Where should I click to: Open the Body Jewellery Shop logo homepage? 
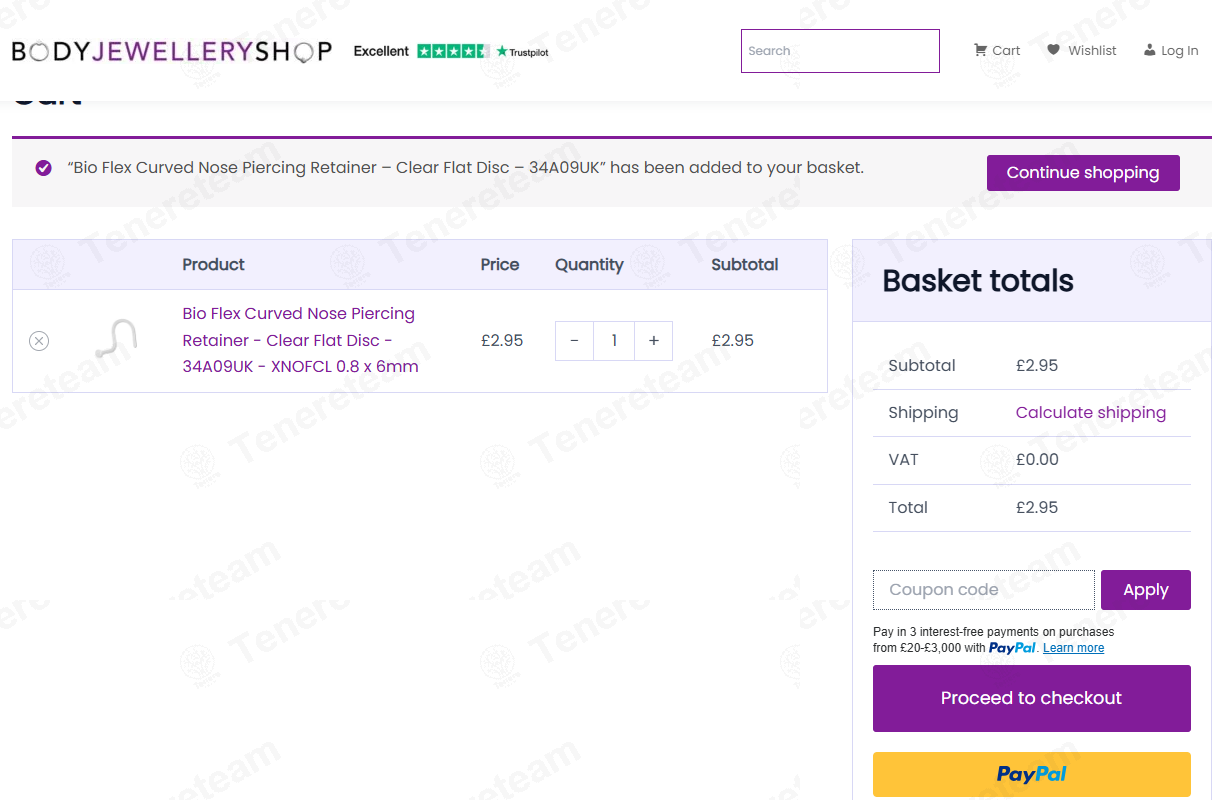pos(171,51)
